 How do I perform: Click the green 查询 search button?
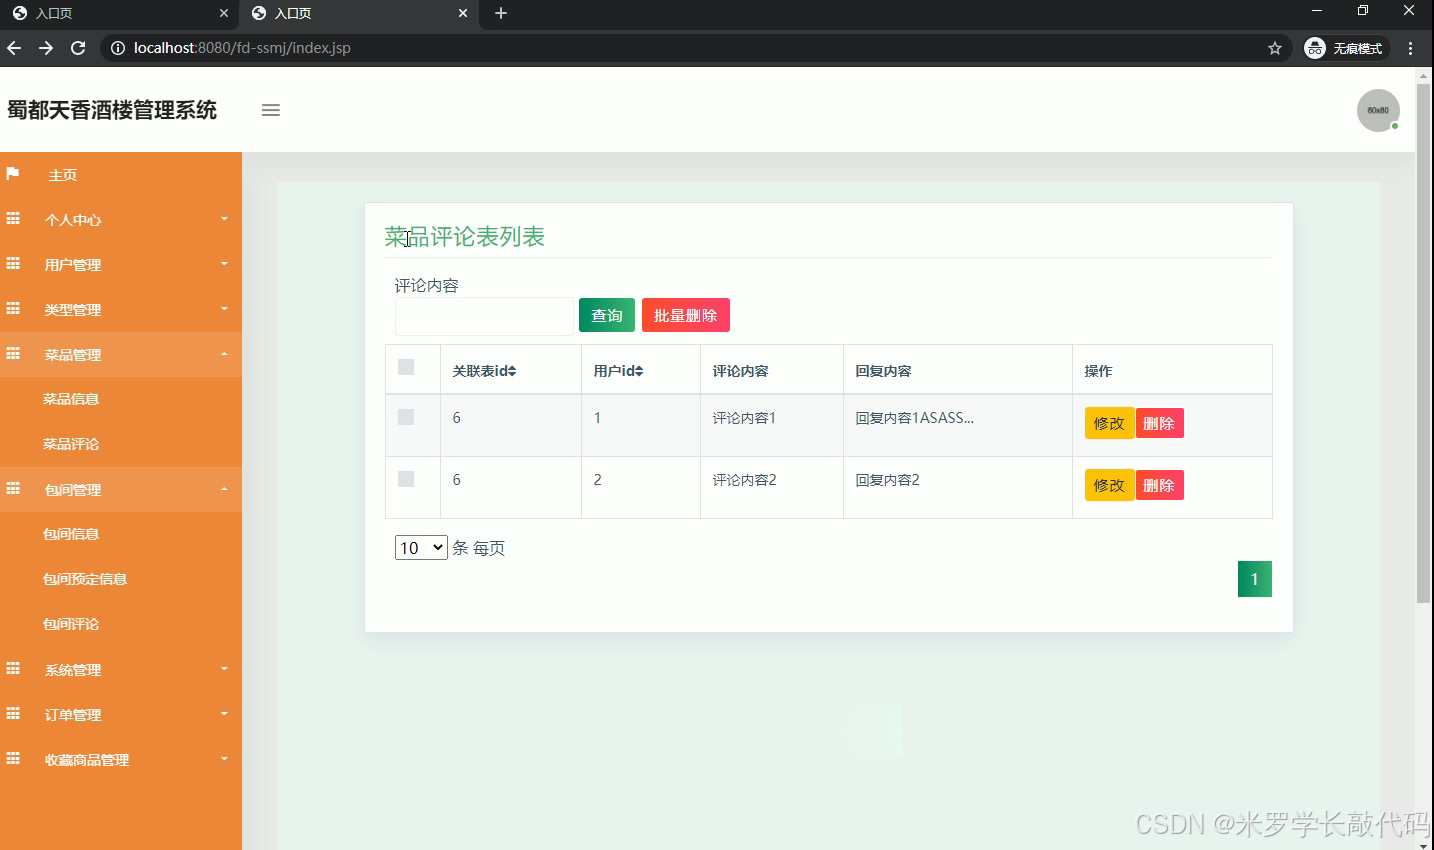[606, 314]
